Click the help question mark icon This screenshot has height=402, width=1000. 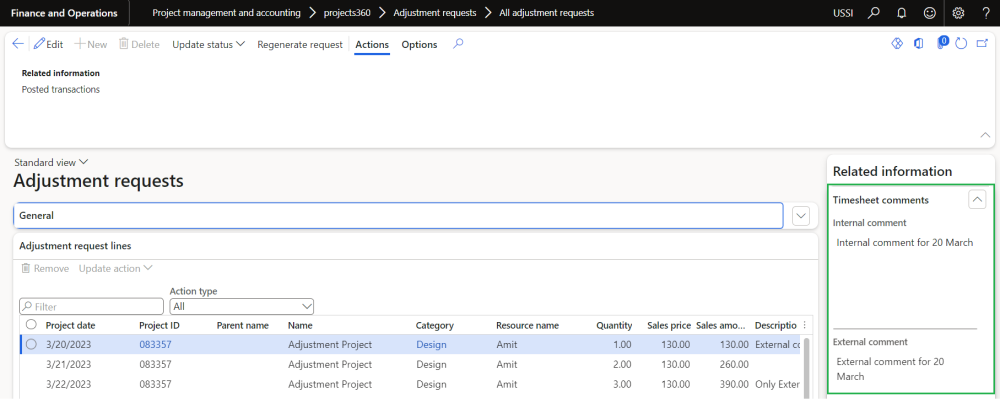tap(985, 13)
